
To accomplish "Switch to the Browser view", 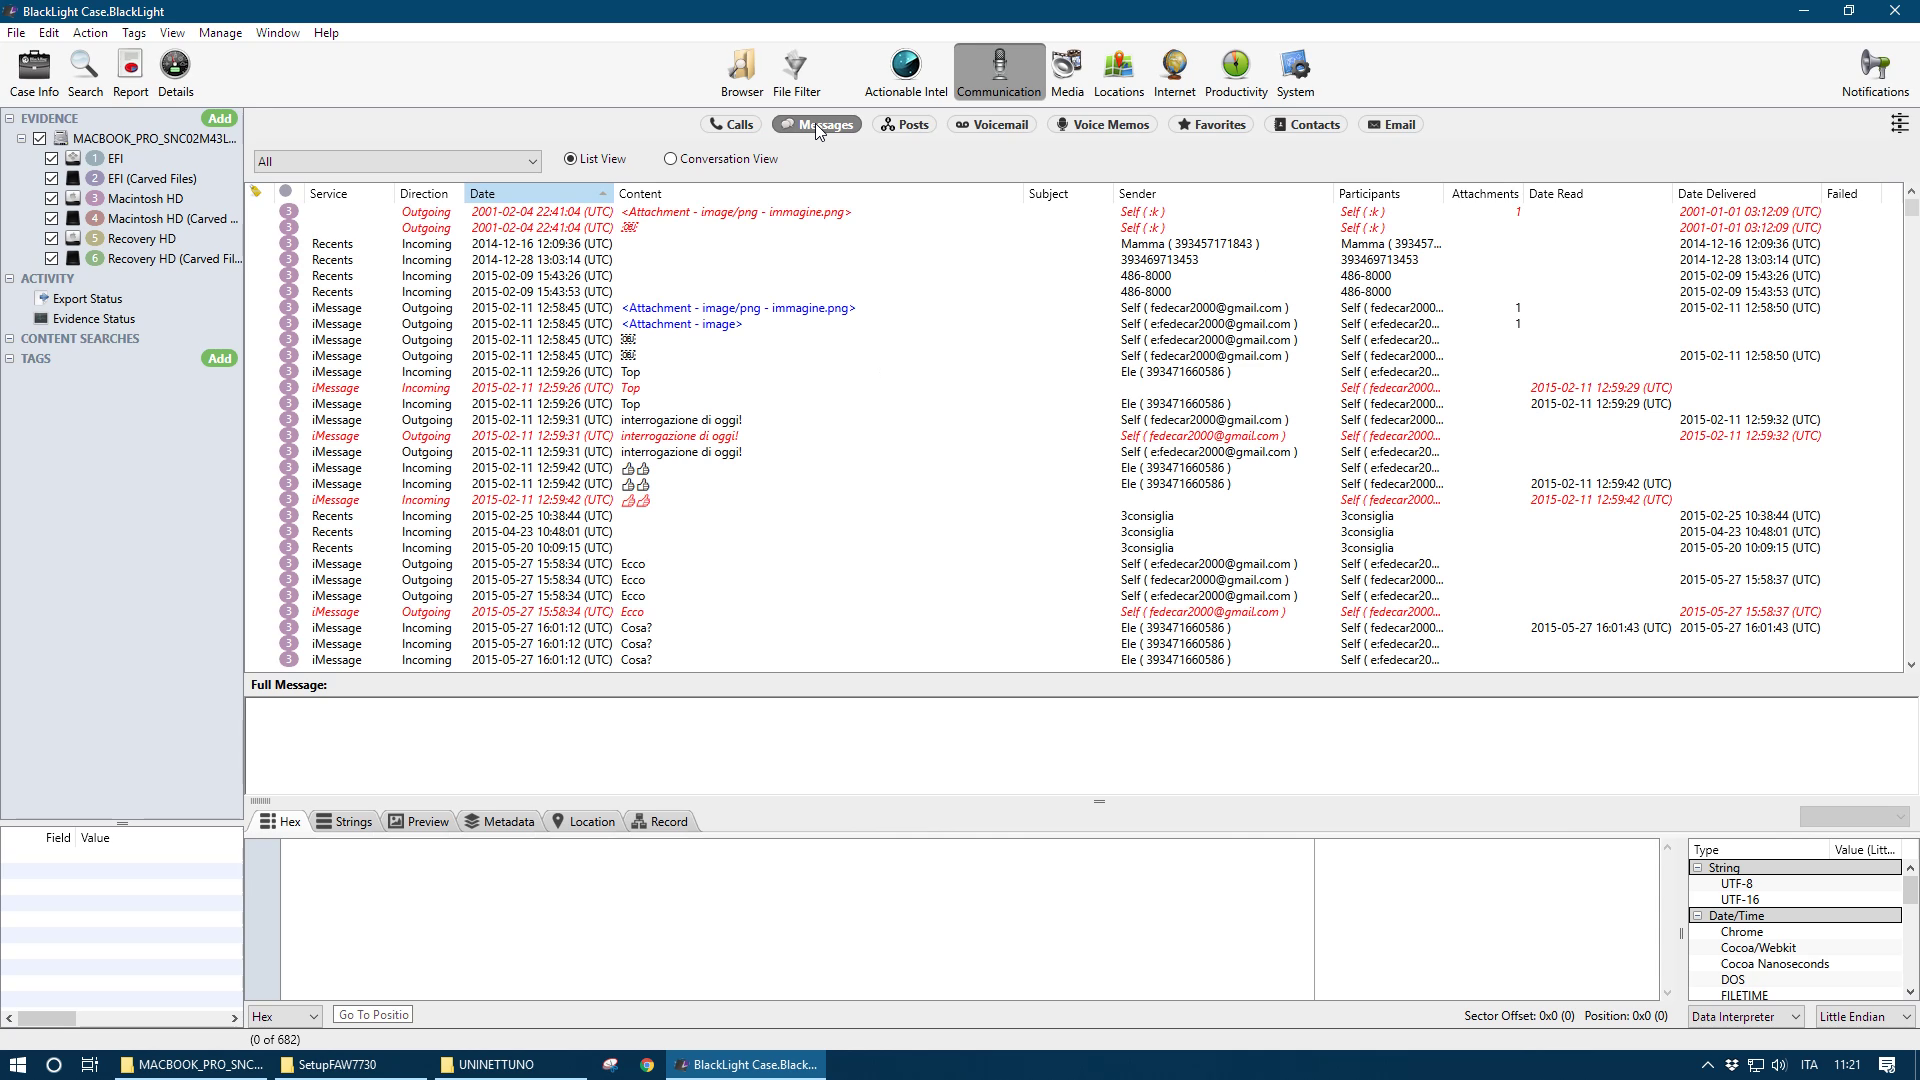I will [742, 74].
